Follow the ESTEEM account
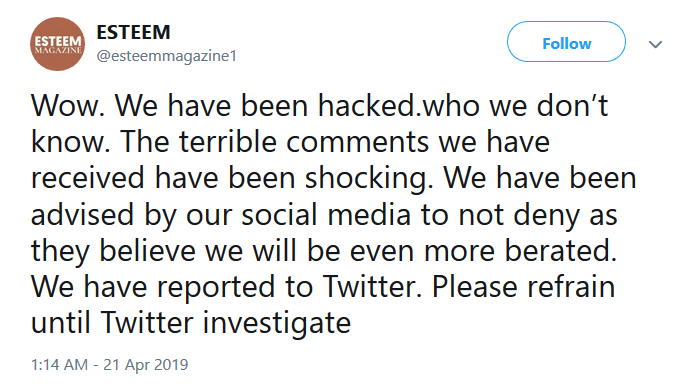This screenshot has width=680, height=384. (566, 42)
